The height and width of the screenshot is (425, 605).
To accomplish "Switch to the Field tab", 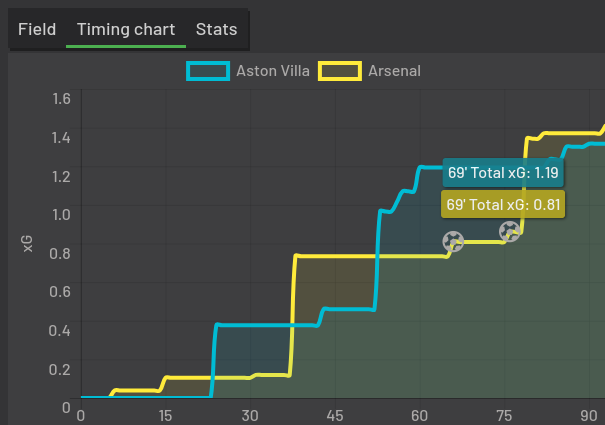I will click(x=37, y=30).
